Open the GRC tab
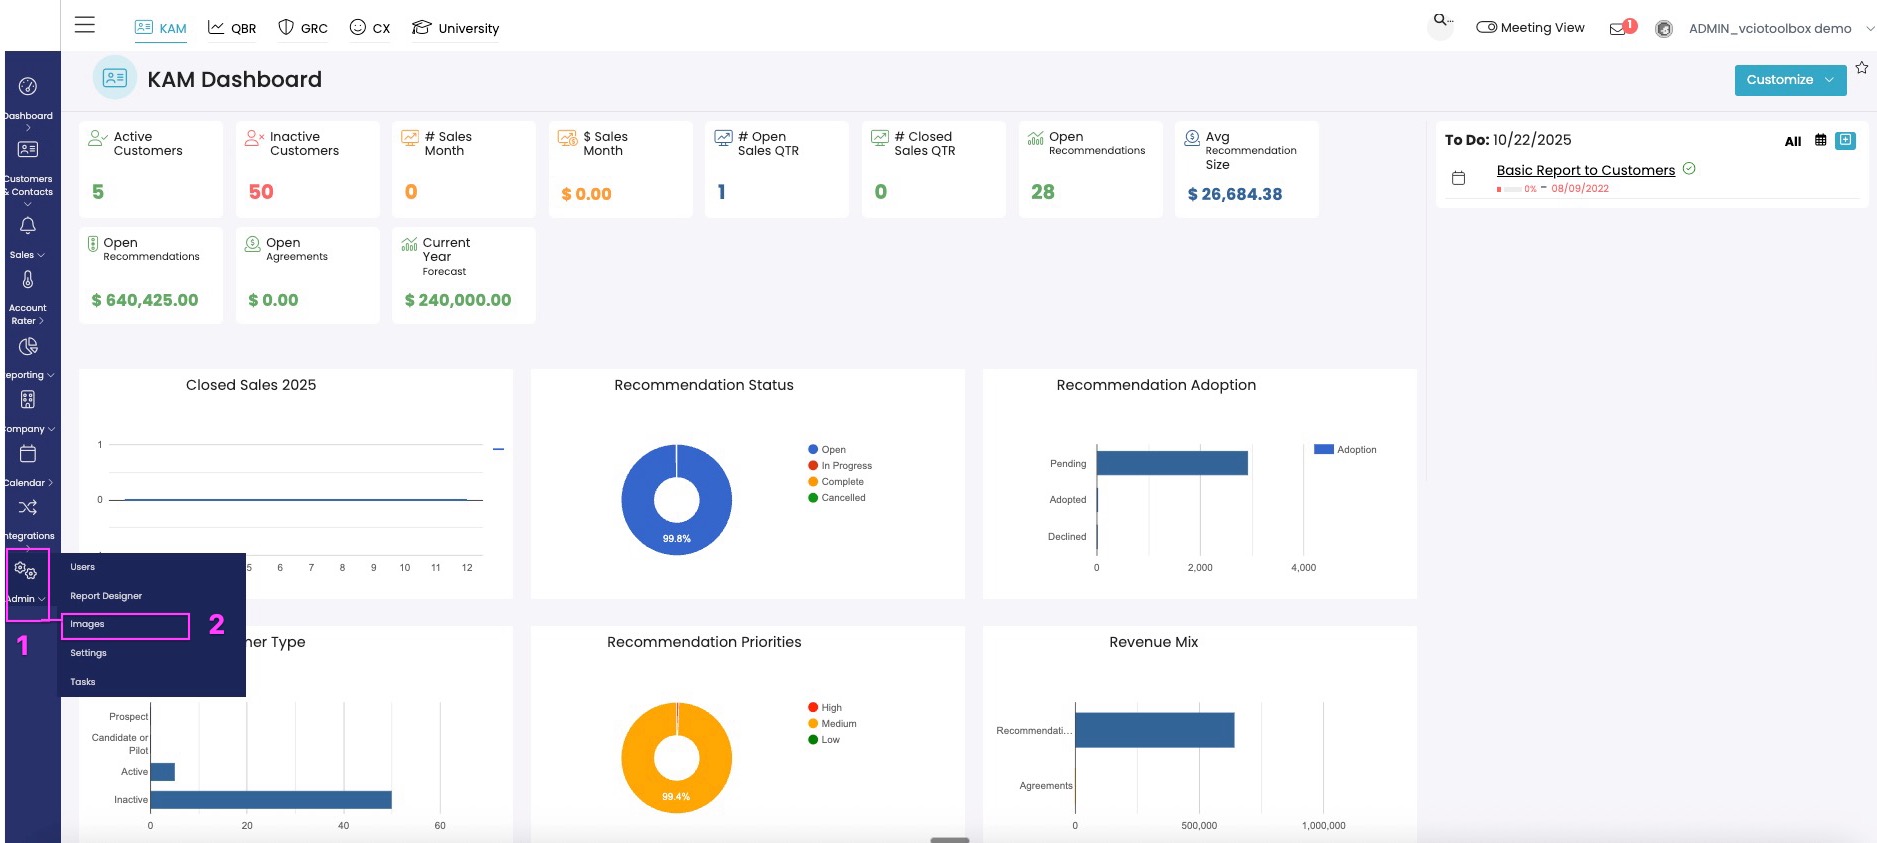 tap(303, 28)
